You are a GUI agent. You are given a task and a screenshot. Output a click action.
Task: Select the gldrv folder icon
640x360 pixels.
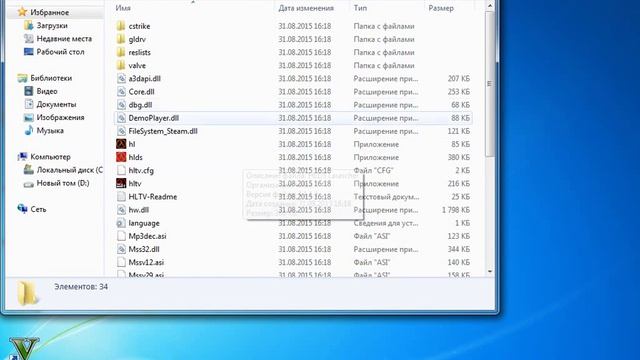121,39
